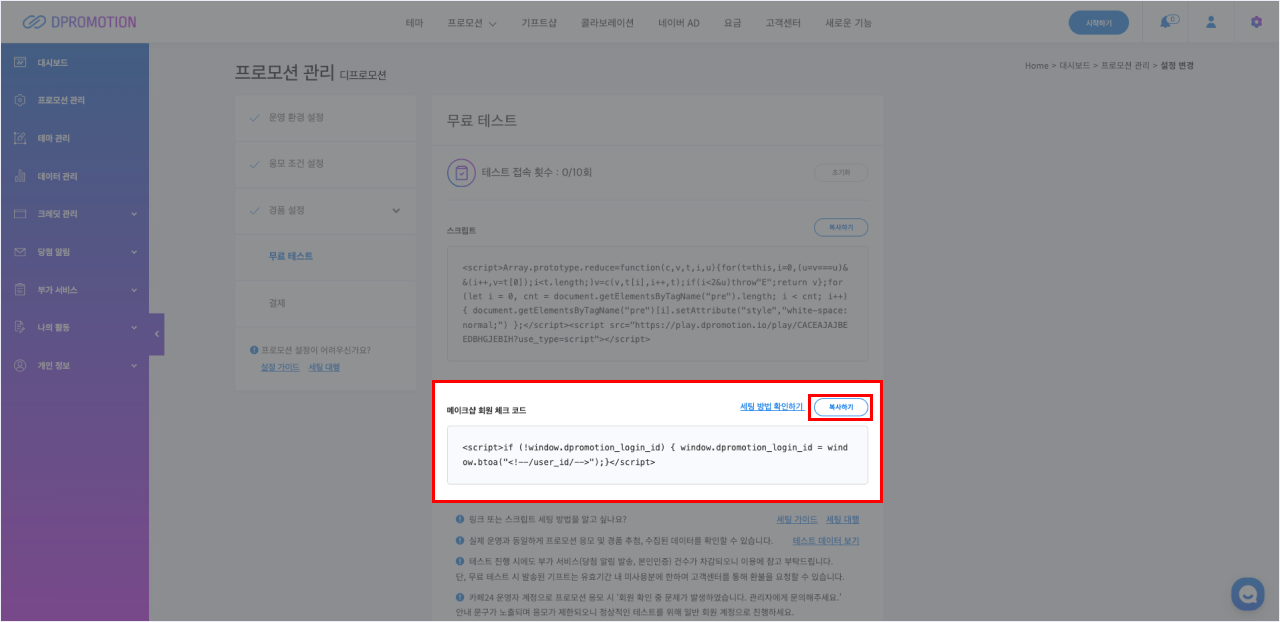Copy the 메이크샵 회원 체크 코드 script
Image resolution: width=1280 pixels, height=622 pixels.
[x=840, y=407]
